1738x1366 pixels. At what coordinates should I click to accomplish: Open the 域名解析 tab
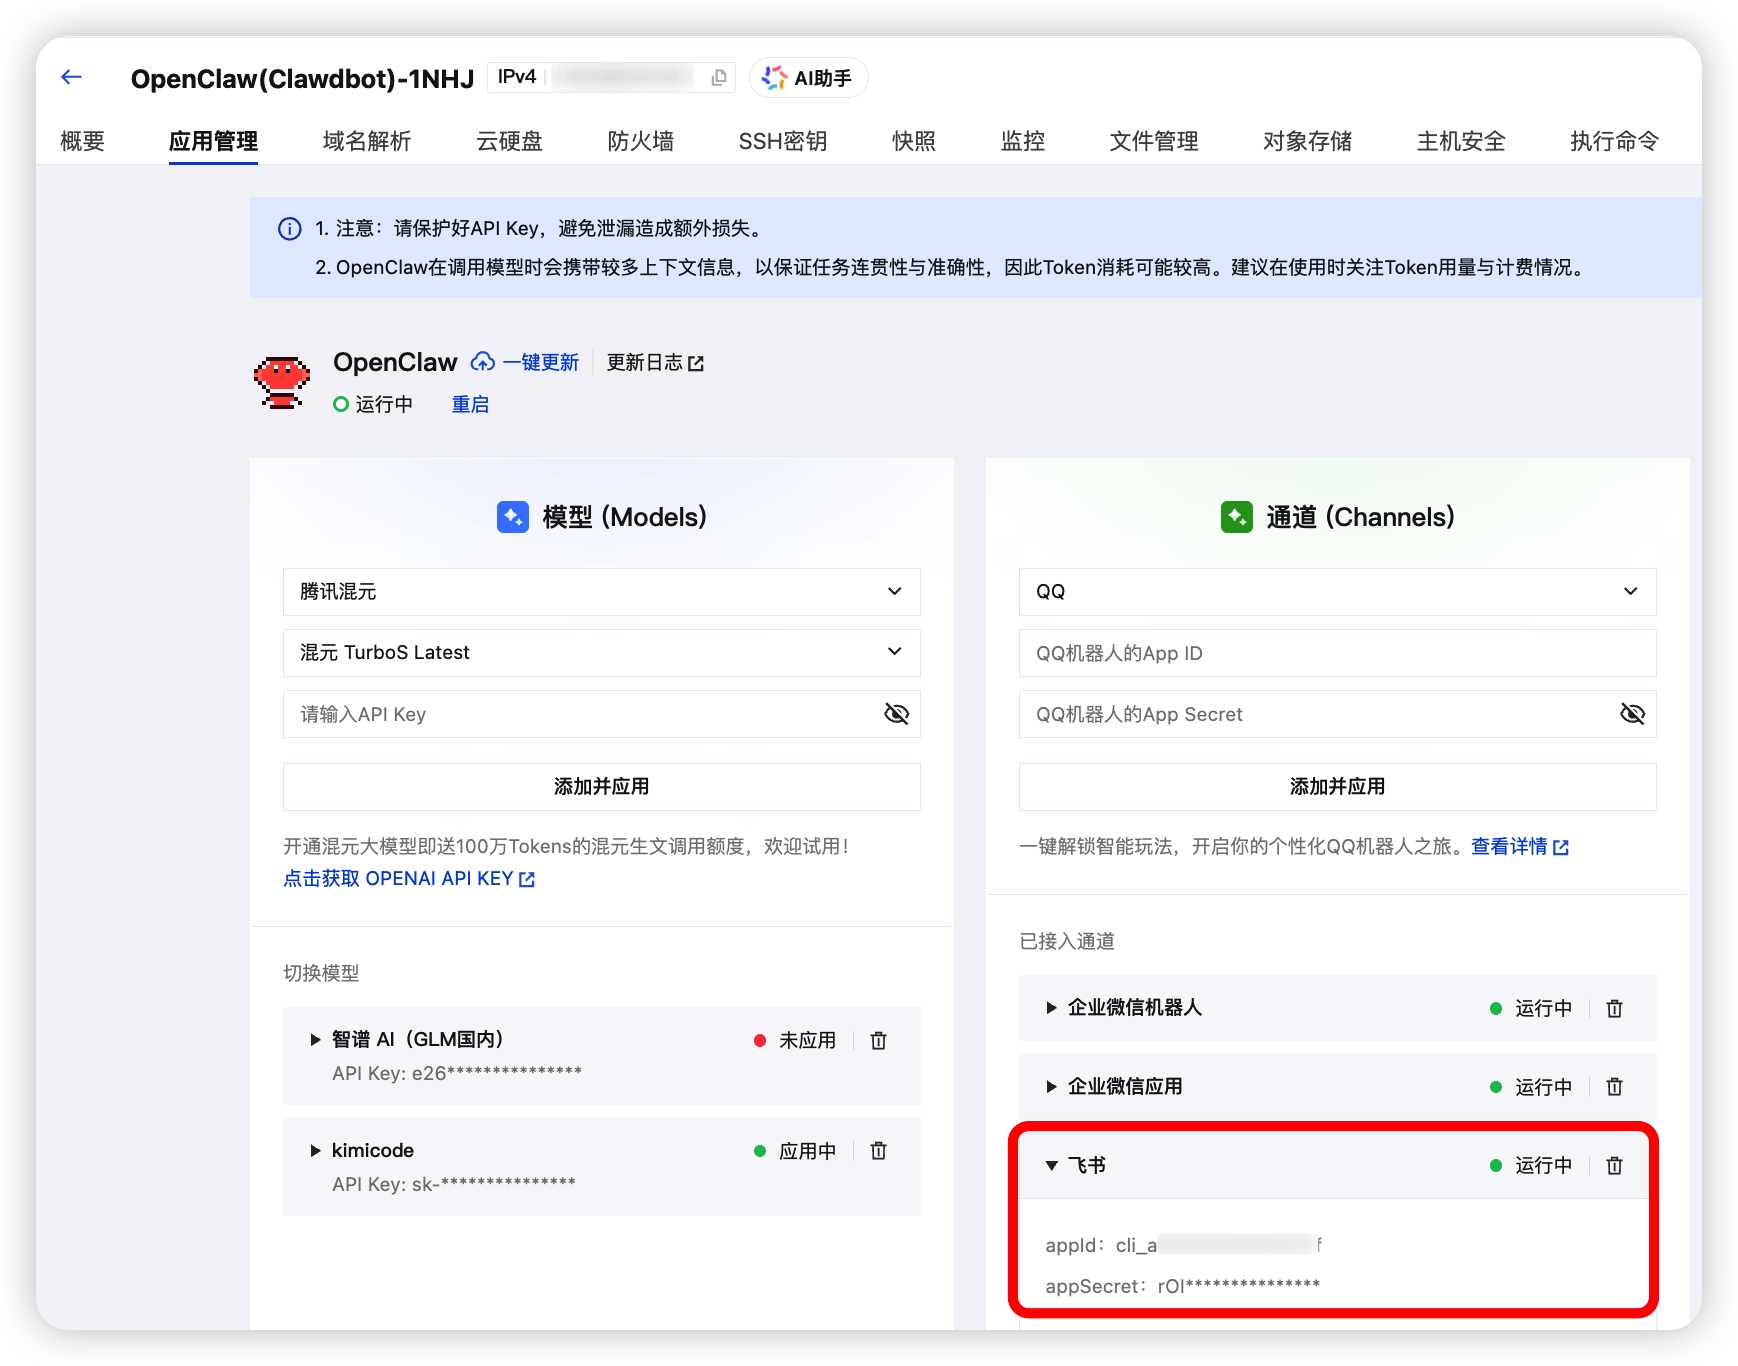(x=367, y=141)
